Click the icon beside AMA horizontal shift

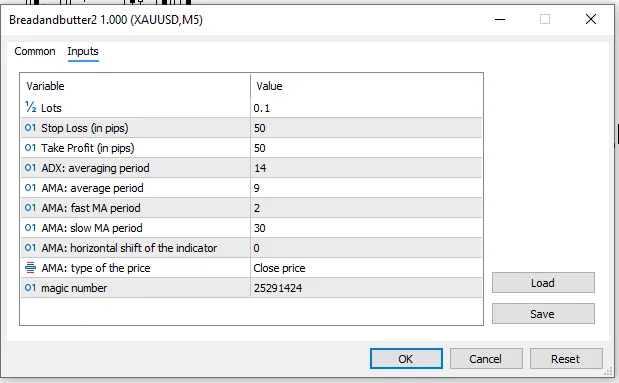click(30, 248)
